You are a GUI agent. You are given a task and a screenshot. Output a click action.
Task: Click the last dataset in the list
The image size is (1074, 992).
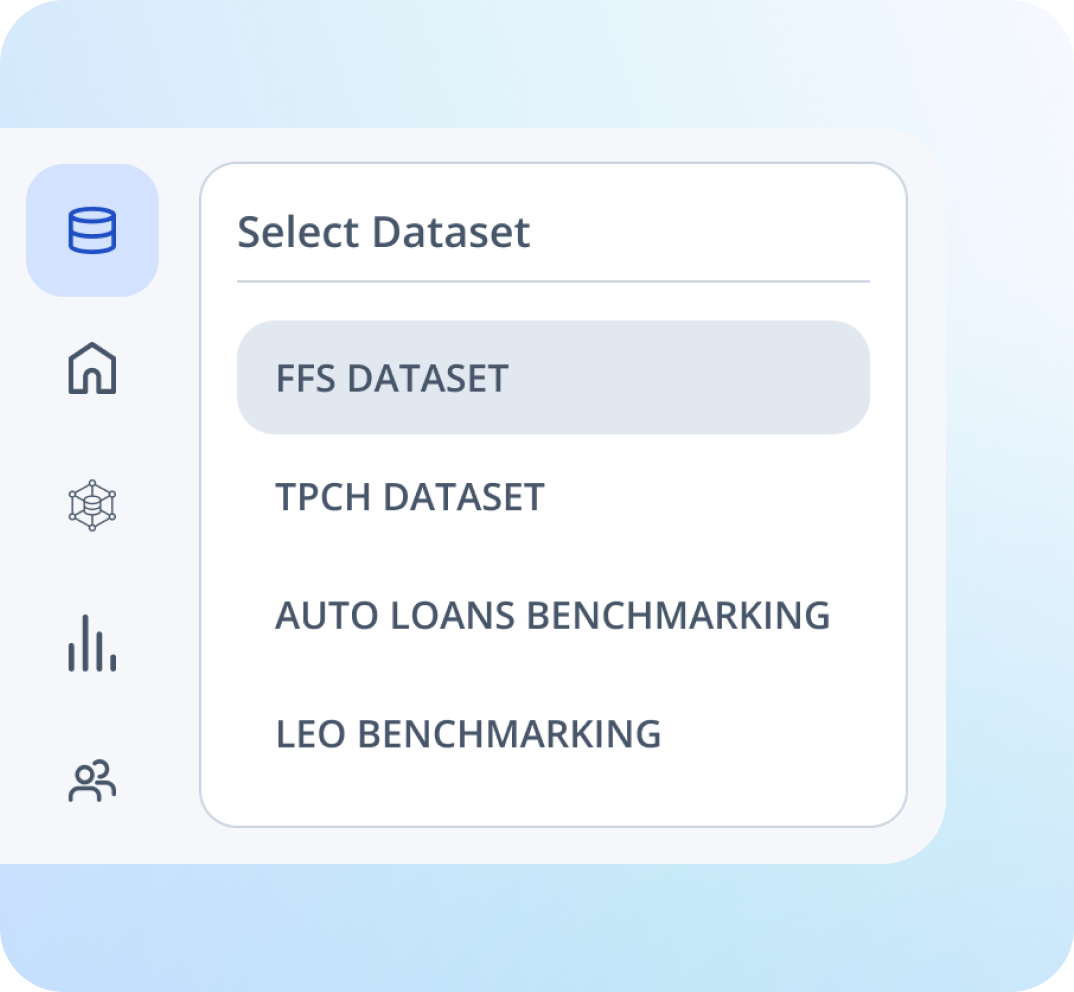point(468,734)
